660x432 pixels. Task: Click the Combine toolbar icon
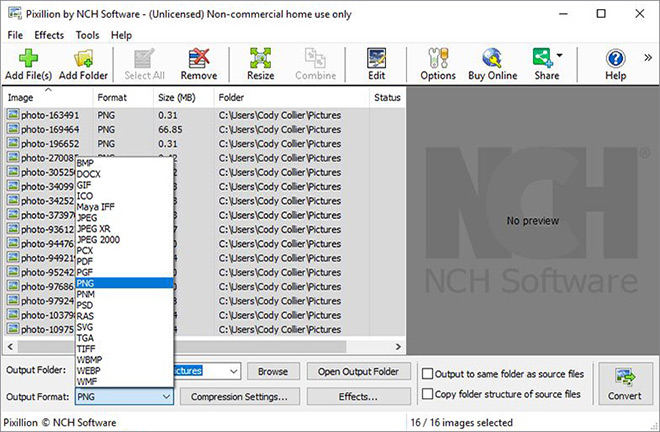(x=315, y=58)
